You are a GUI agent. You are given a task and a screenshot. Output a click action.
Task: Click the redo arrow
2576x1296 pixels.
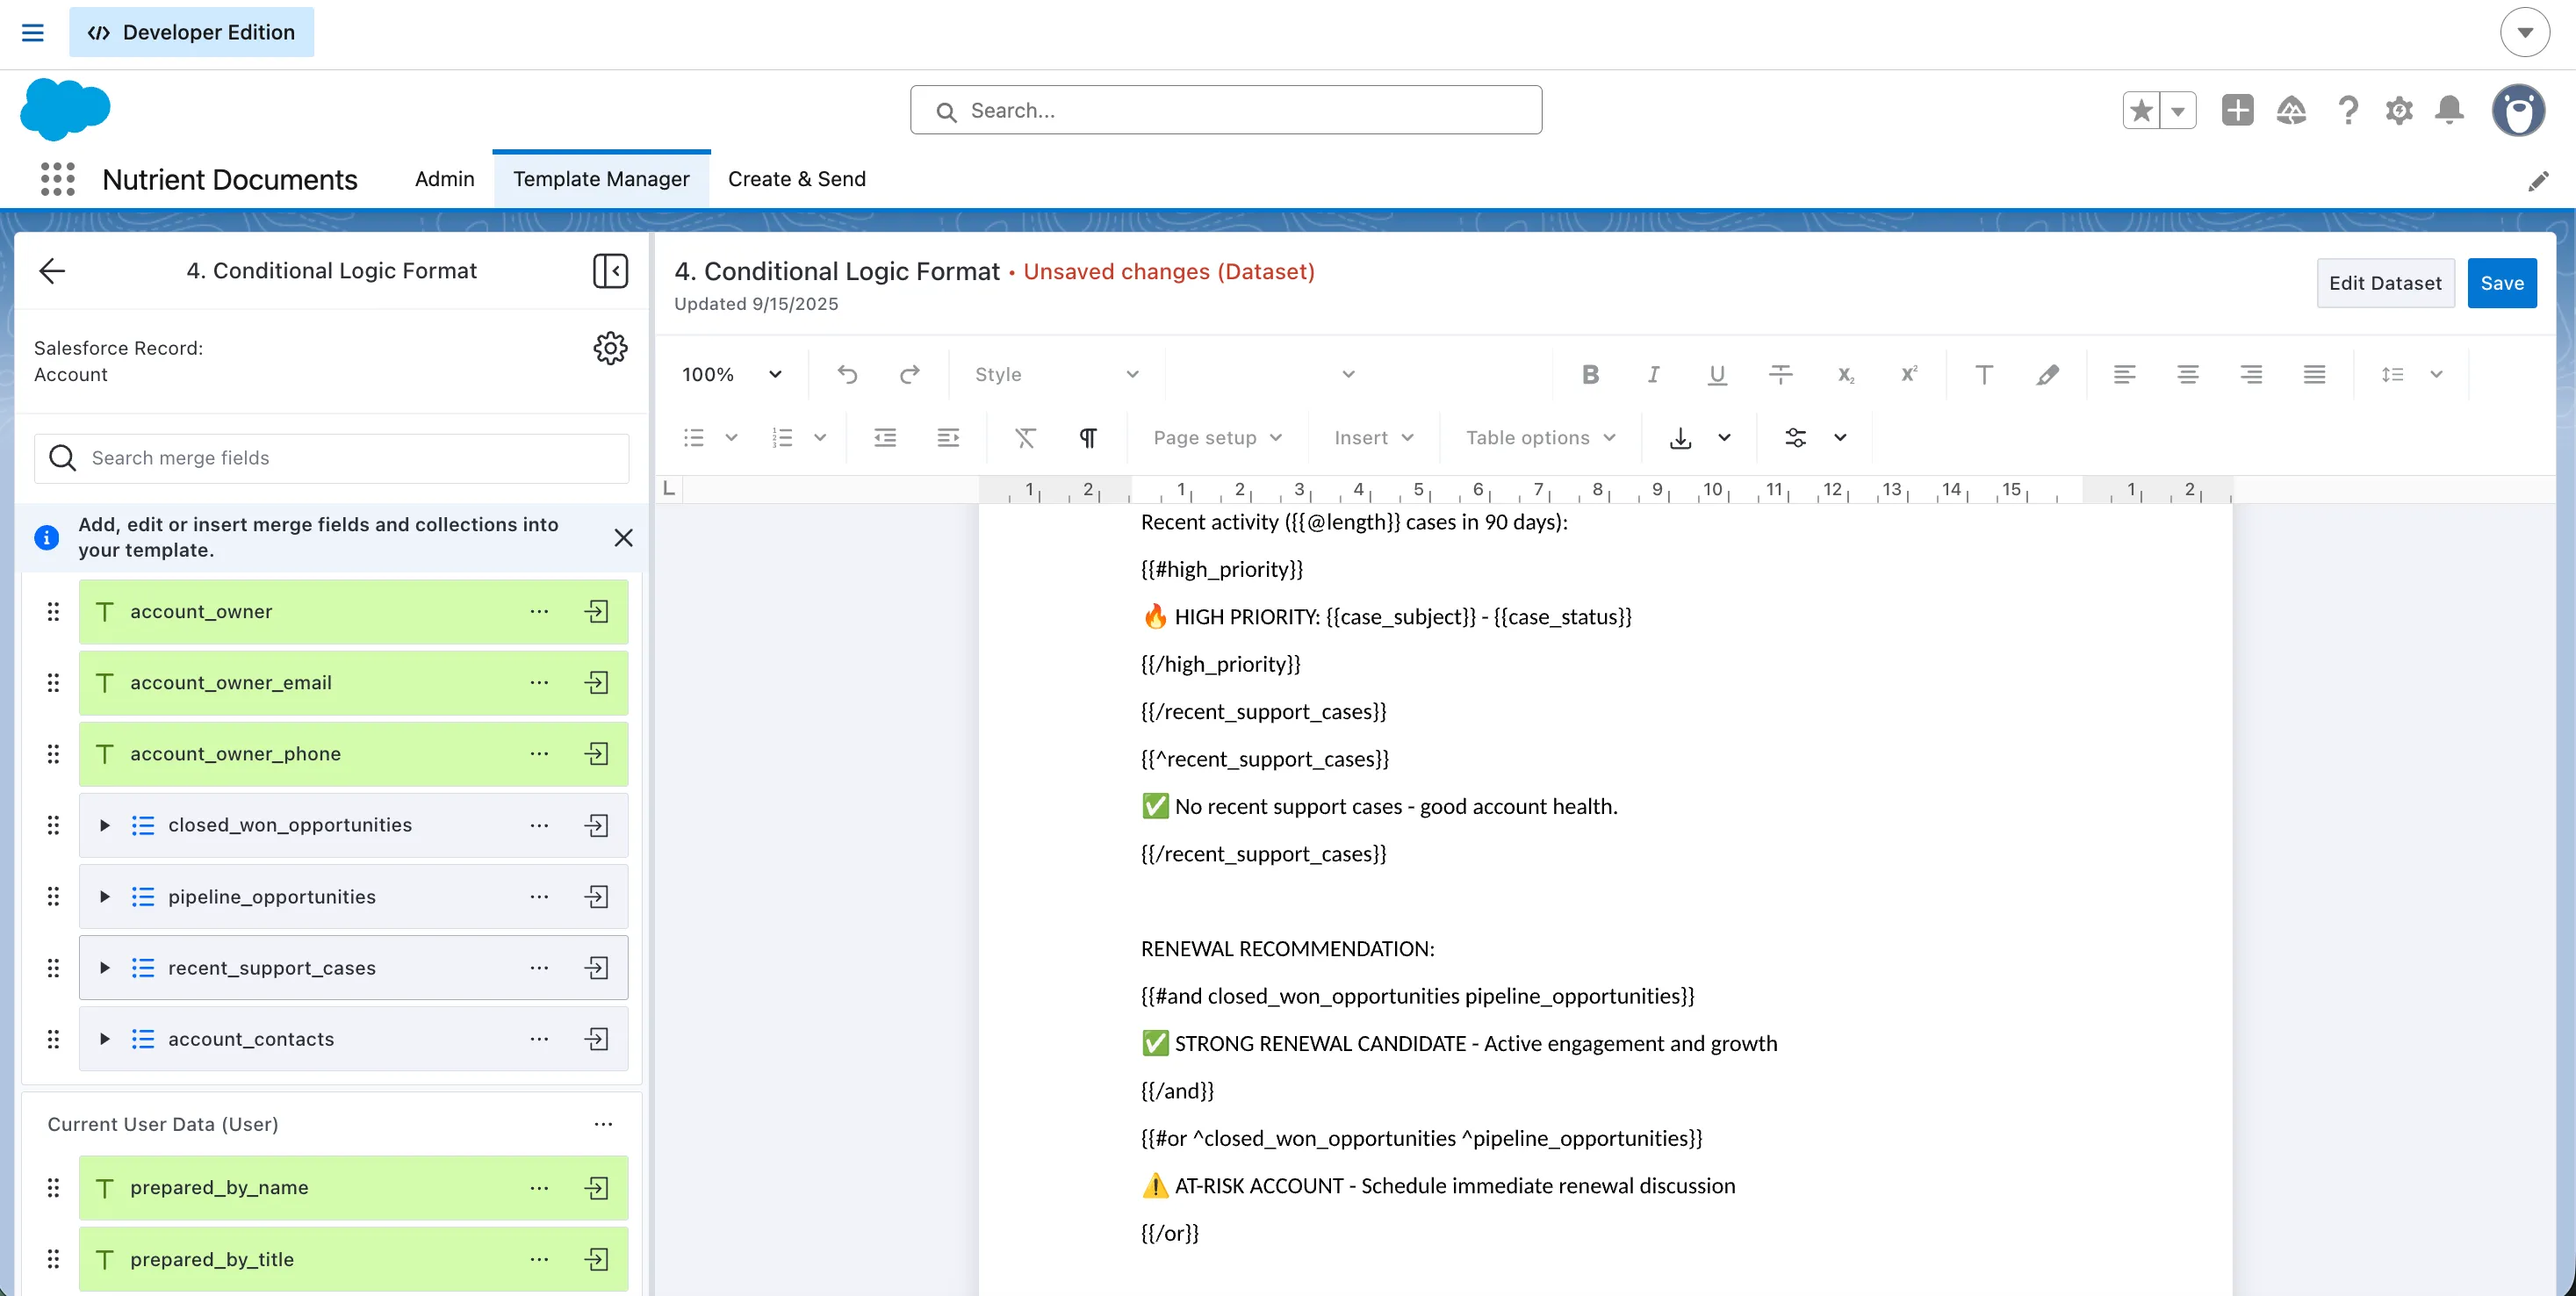tap(909, 374)
